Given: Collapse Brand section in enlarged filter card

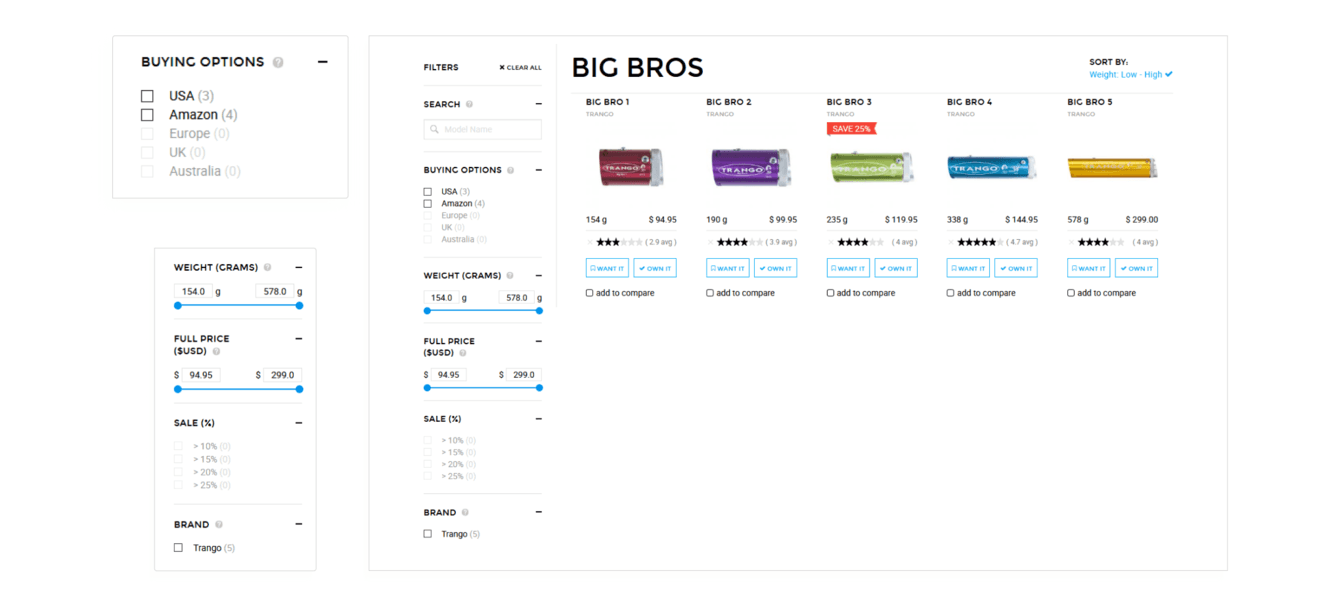Looking at the screenshot, I should 299,525.
